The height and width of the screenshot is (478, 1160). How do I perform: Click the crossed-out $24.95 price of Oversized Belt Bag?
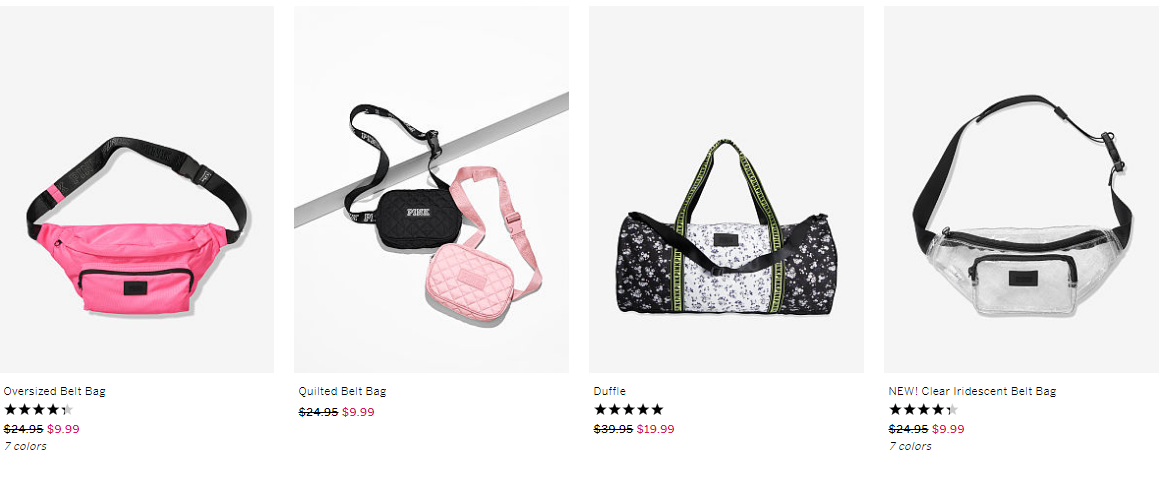point(24,429)
